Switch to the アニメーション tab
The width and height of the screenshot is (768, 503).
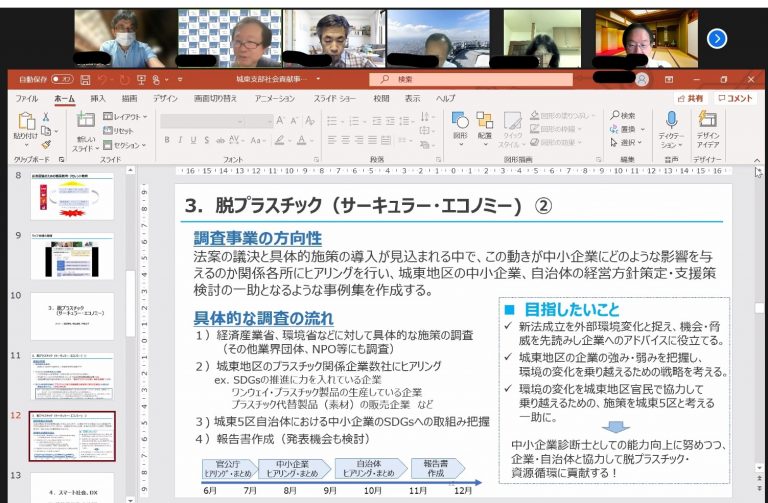[x=275, y=98]
